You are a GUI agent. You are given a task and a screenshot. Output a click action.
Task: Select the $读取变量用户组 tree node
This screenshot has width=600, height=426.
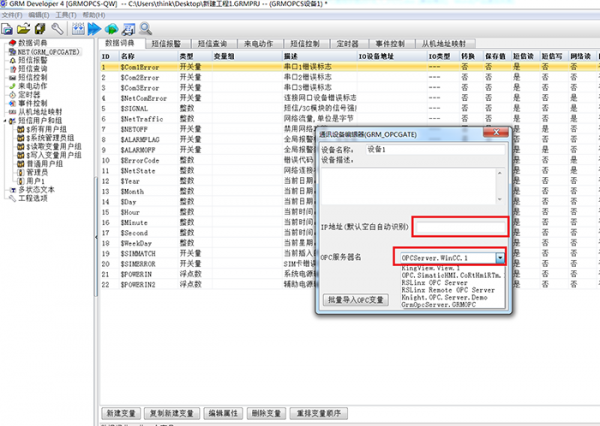(54, 147)
